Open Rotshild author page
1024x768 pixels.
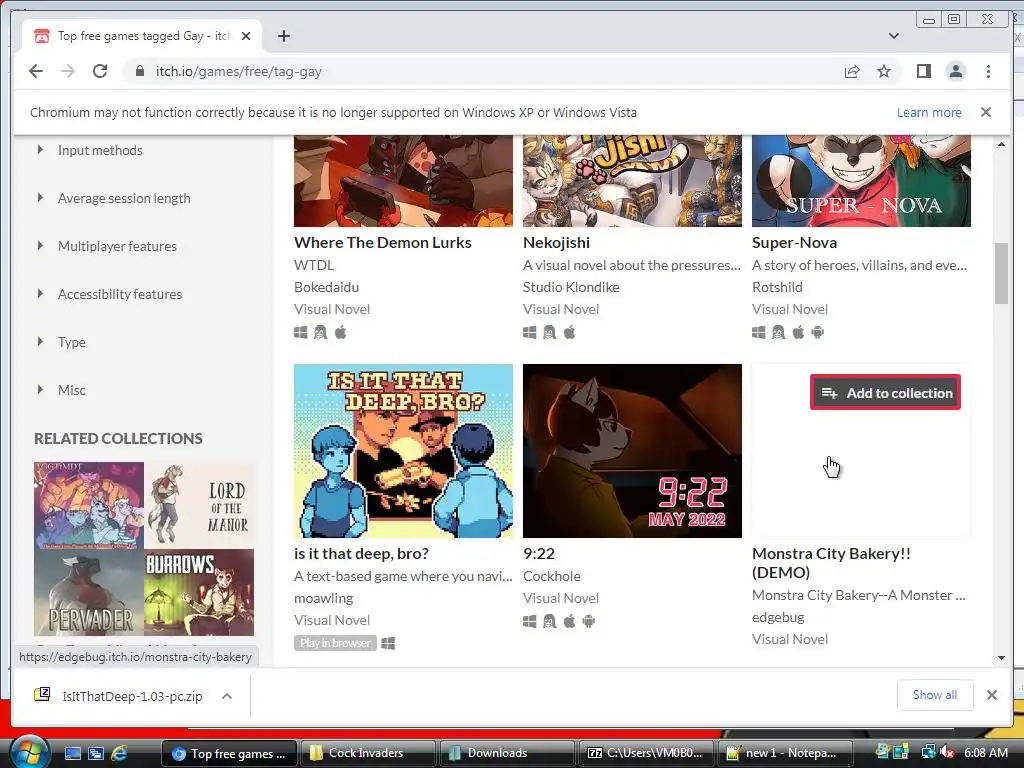777,287
